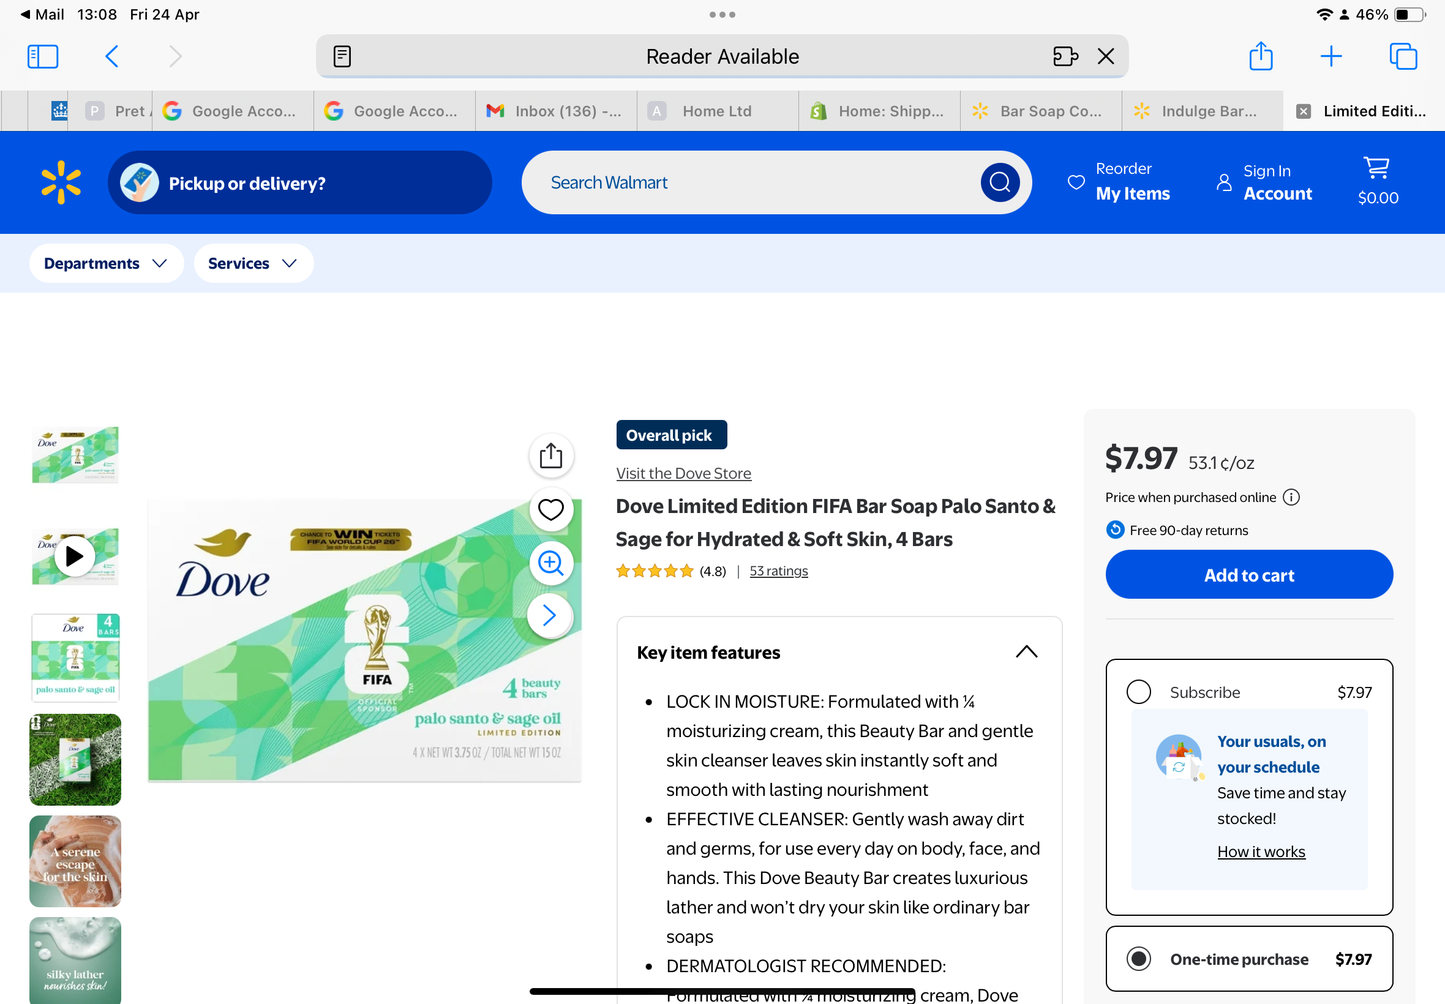This screenshot has width=1445, height=1004.
Task: Play the product video thumbnail
Action: click(x=75, y=556)
